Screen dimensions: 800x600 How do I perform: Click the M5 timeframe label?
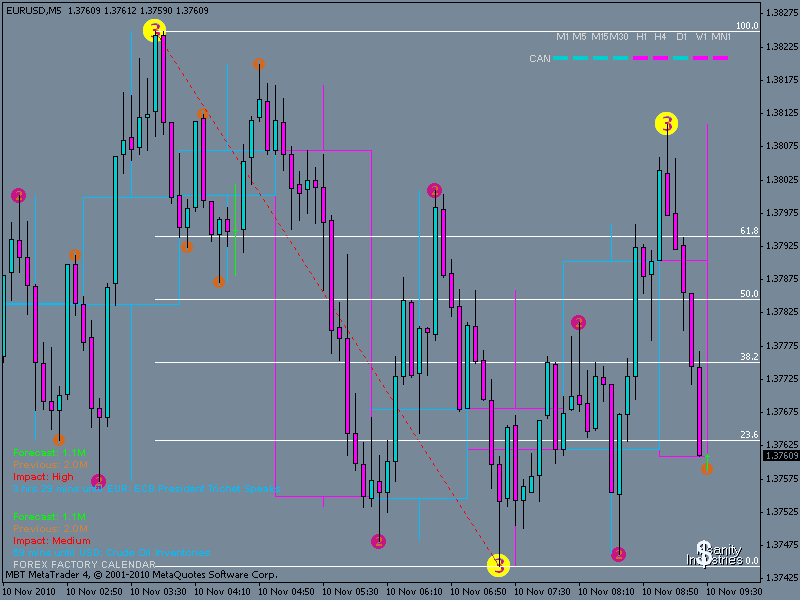point(579,37)
